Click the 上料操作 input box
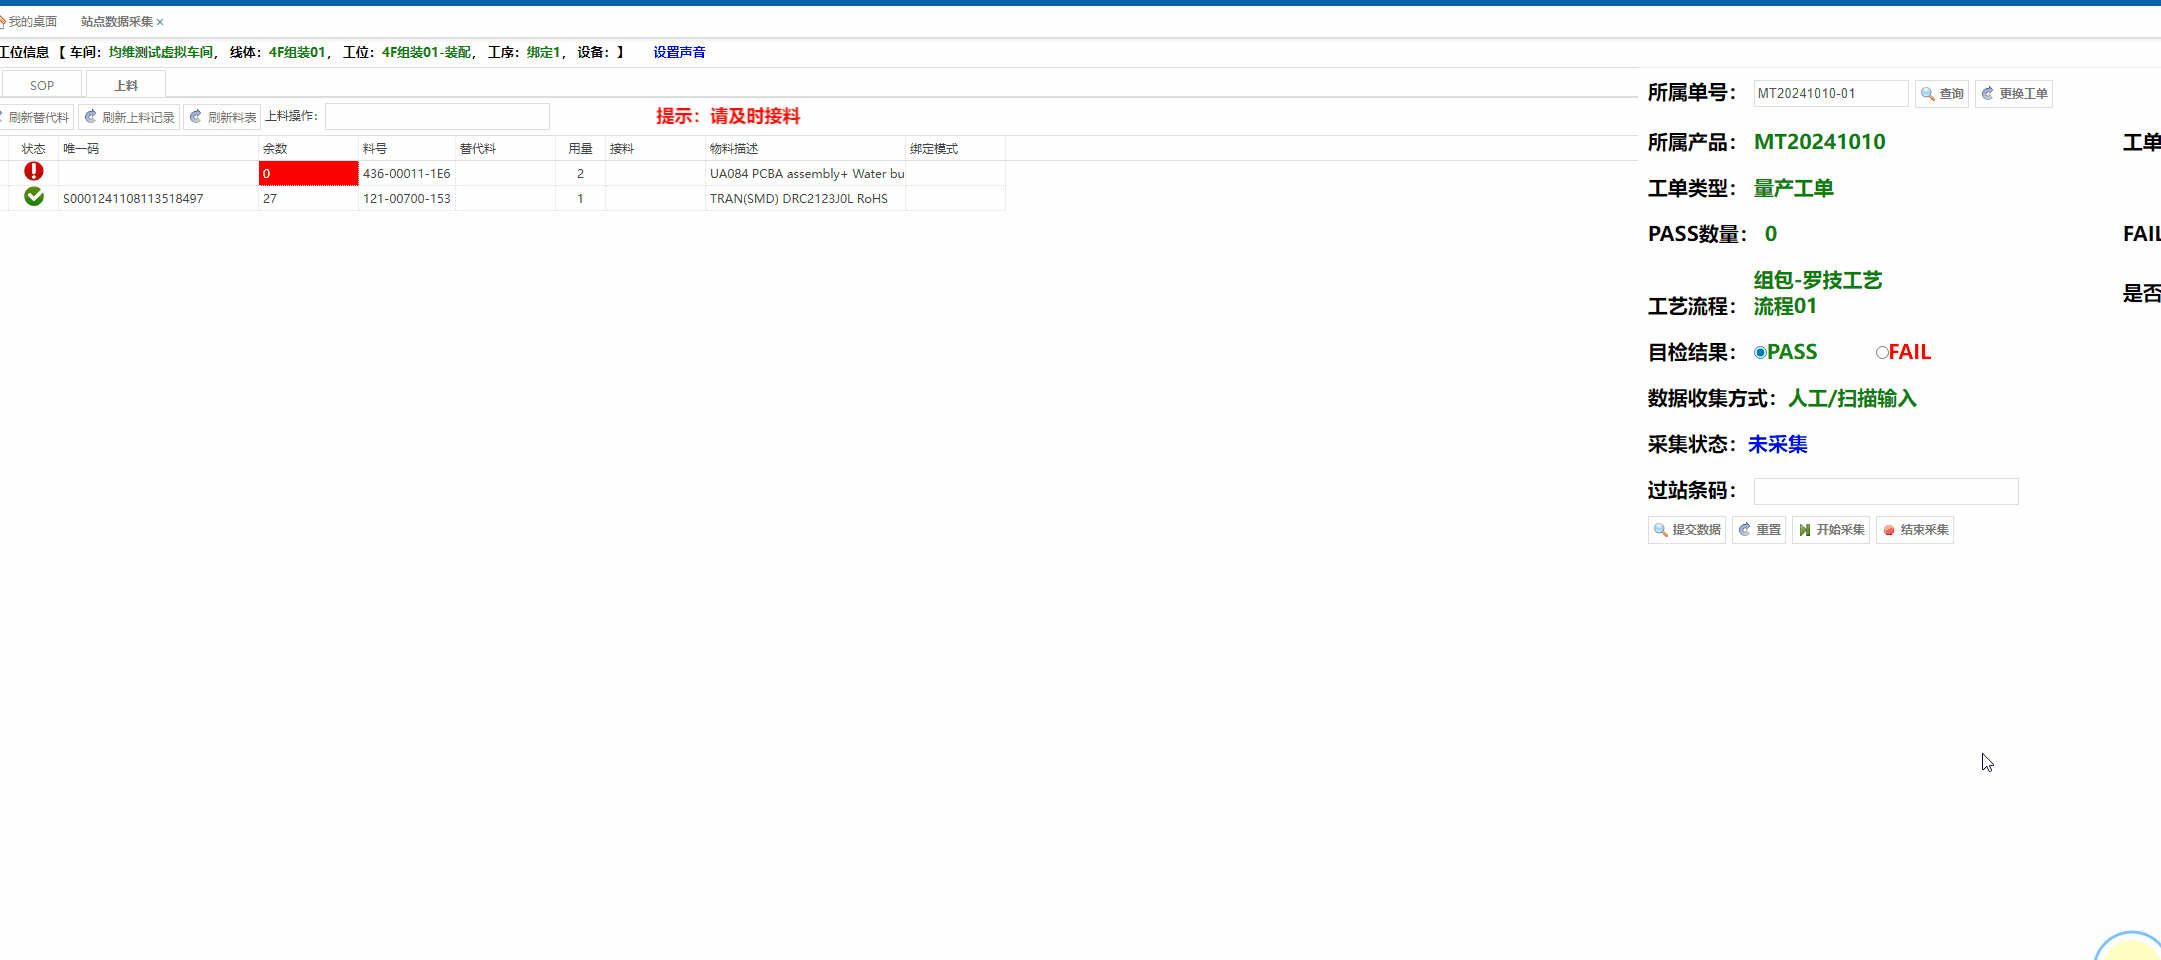 click(x=437, y=115)
